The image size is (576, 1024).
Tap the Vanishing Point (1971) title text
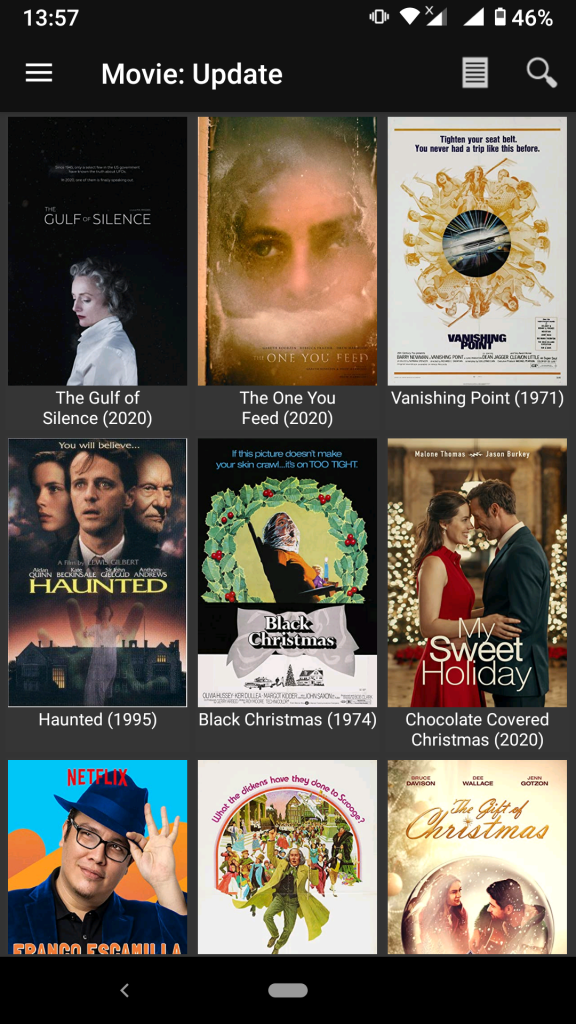click(x=477, y=398)
